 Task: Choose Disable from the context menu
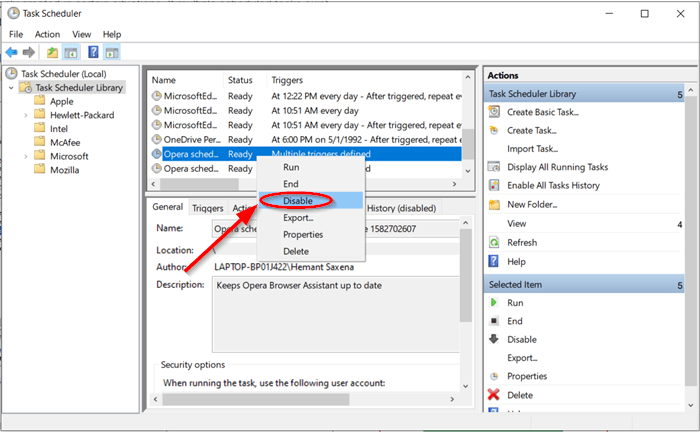[311, 201]
